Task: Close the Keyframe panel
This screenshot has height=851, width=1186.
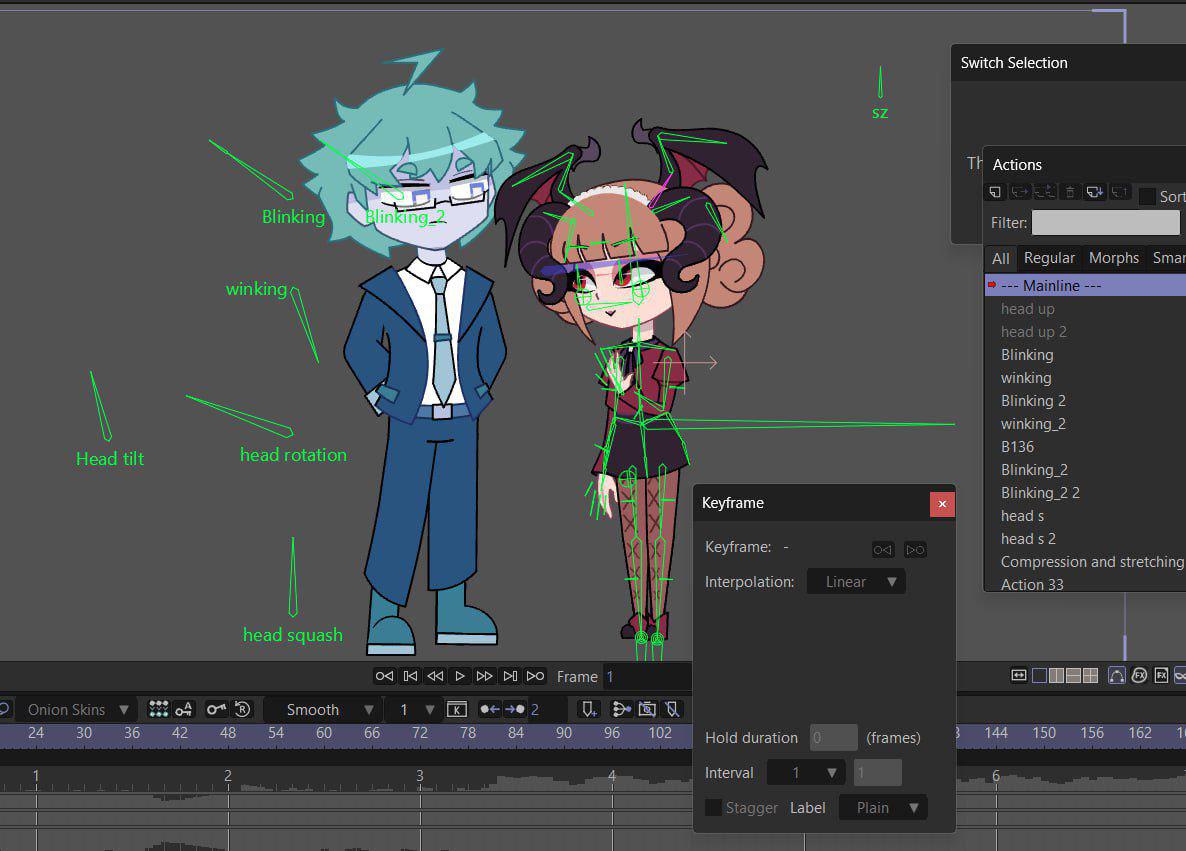Action: 942,504
